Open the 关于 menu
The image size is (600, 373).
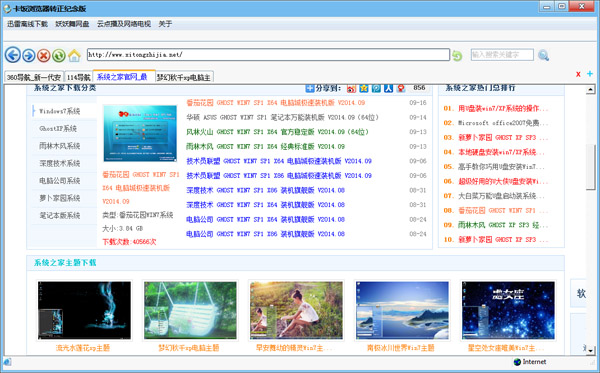pos(165,24)
